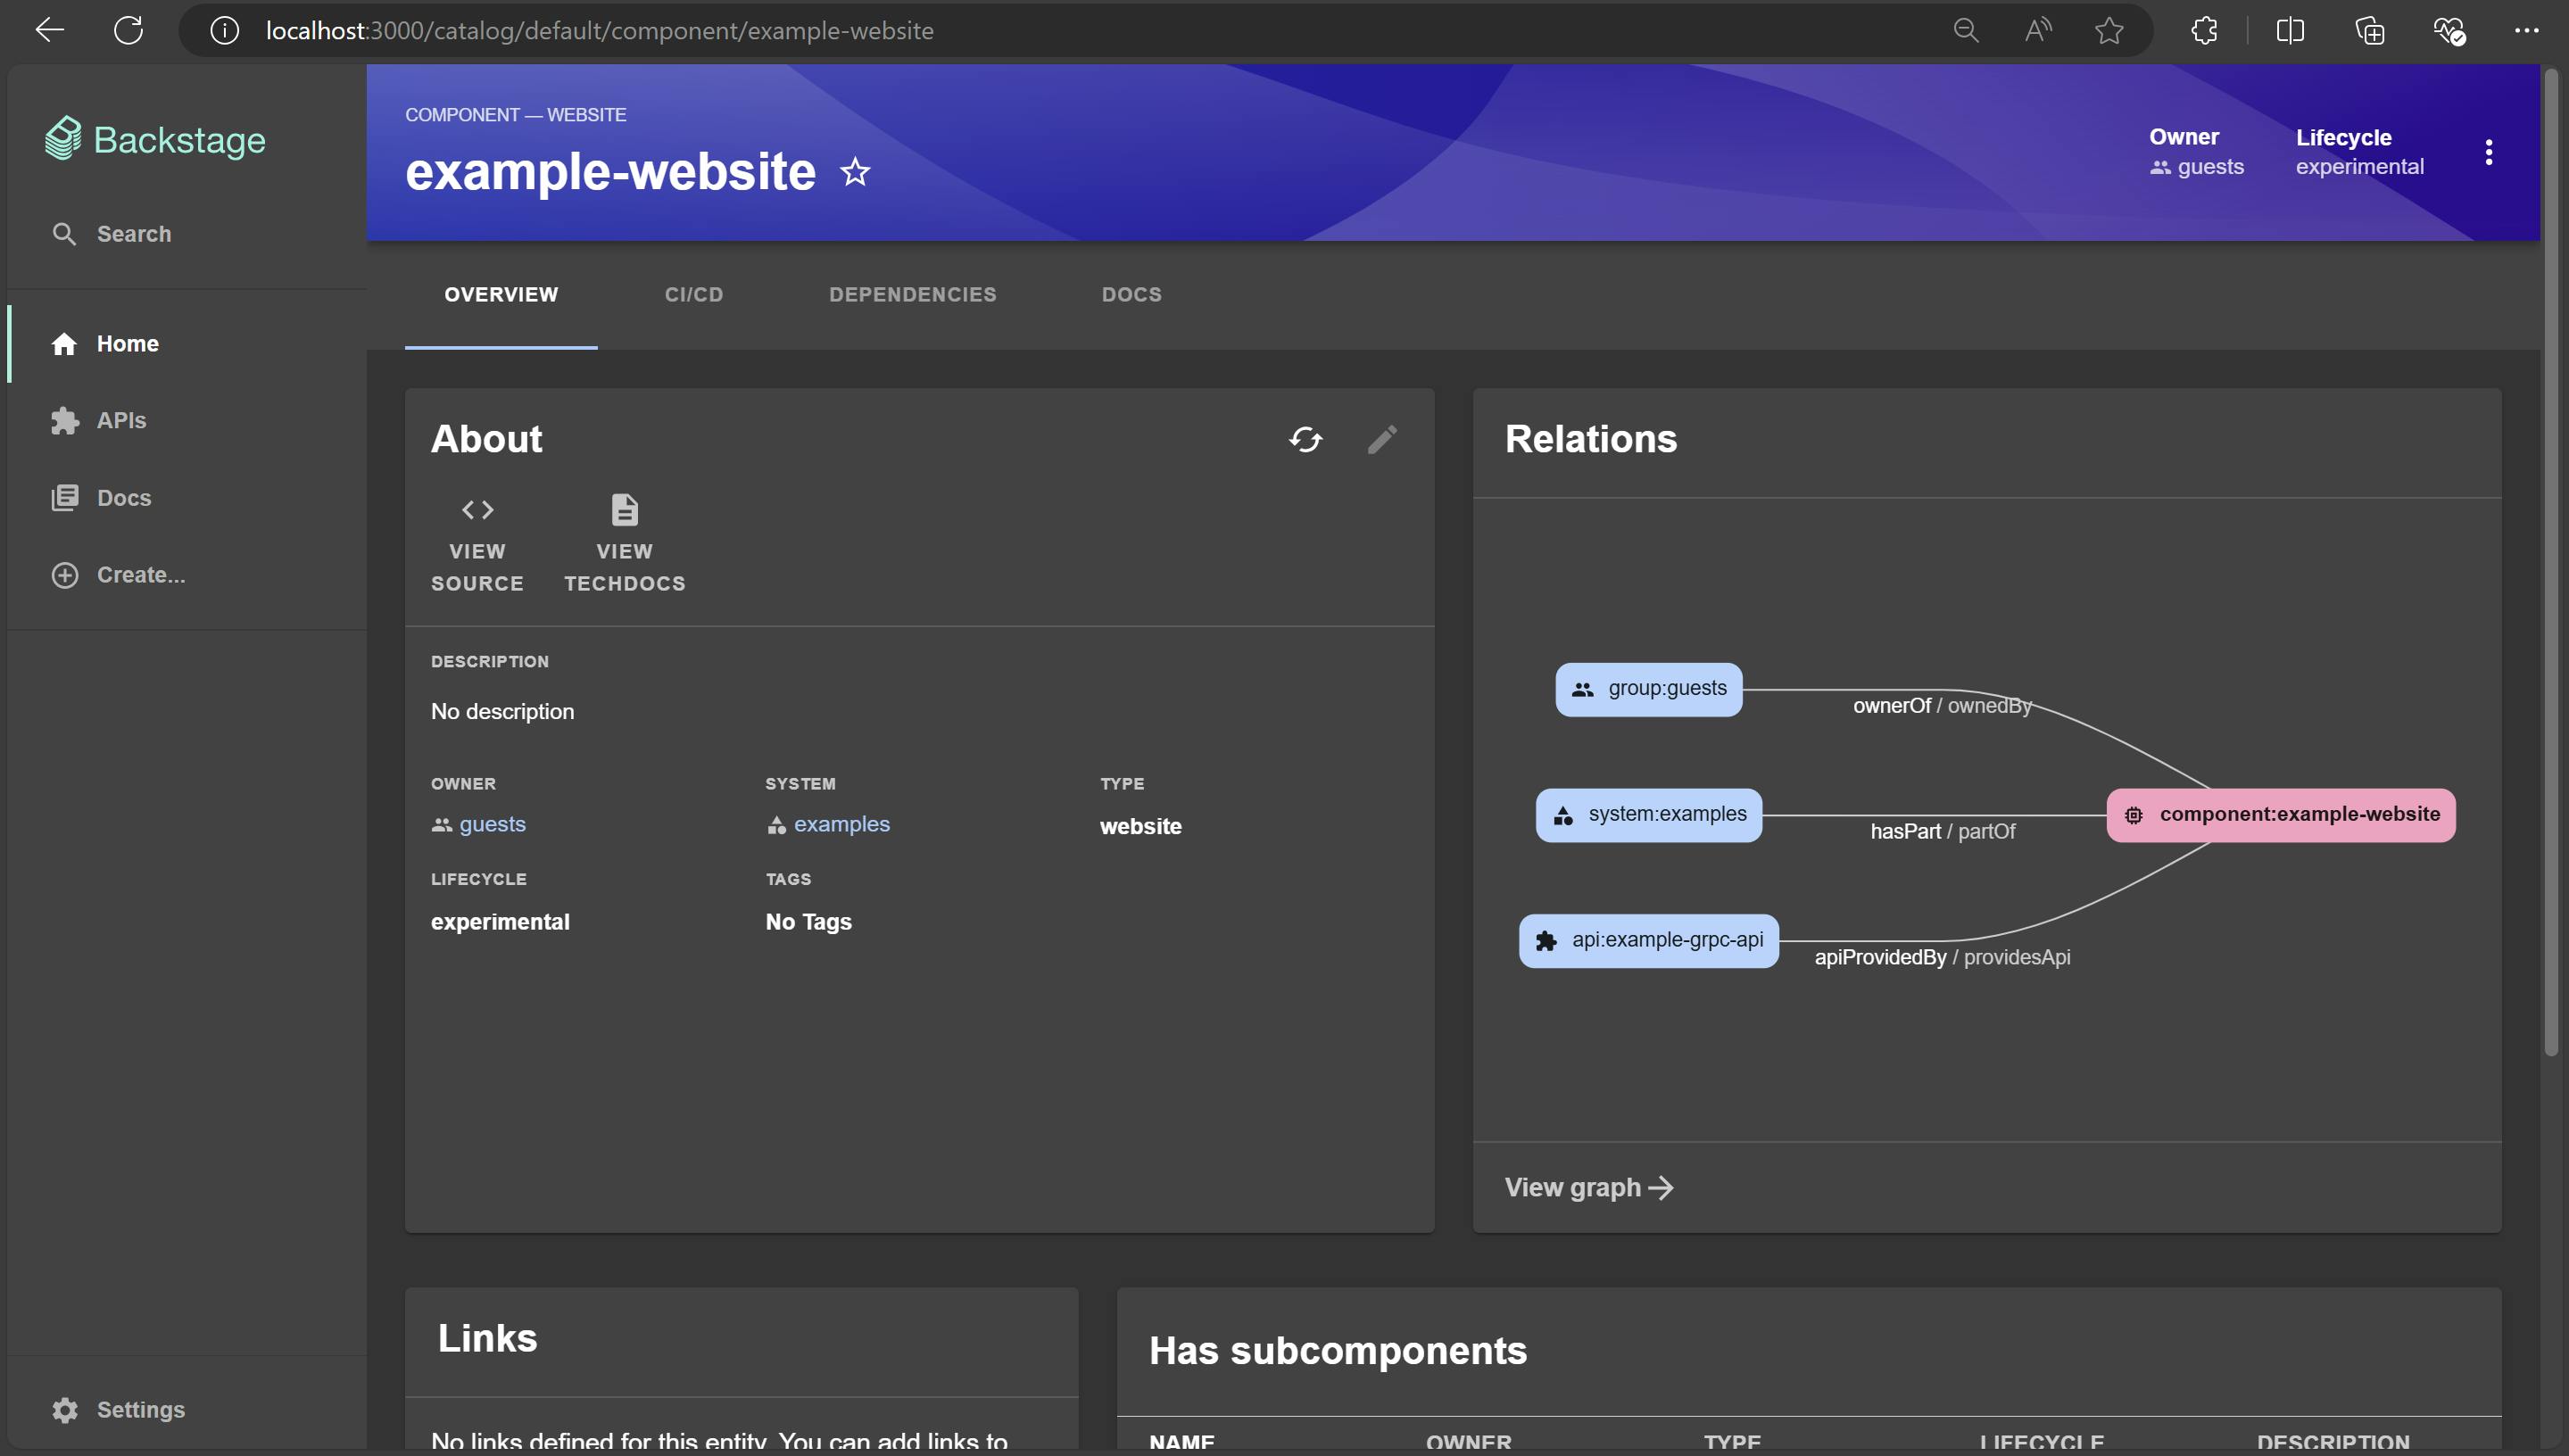This screenshot has height=1456, width=2569.
Task: Click the edit metadata pencil icon
Action: pos(1382,439)
